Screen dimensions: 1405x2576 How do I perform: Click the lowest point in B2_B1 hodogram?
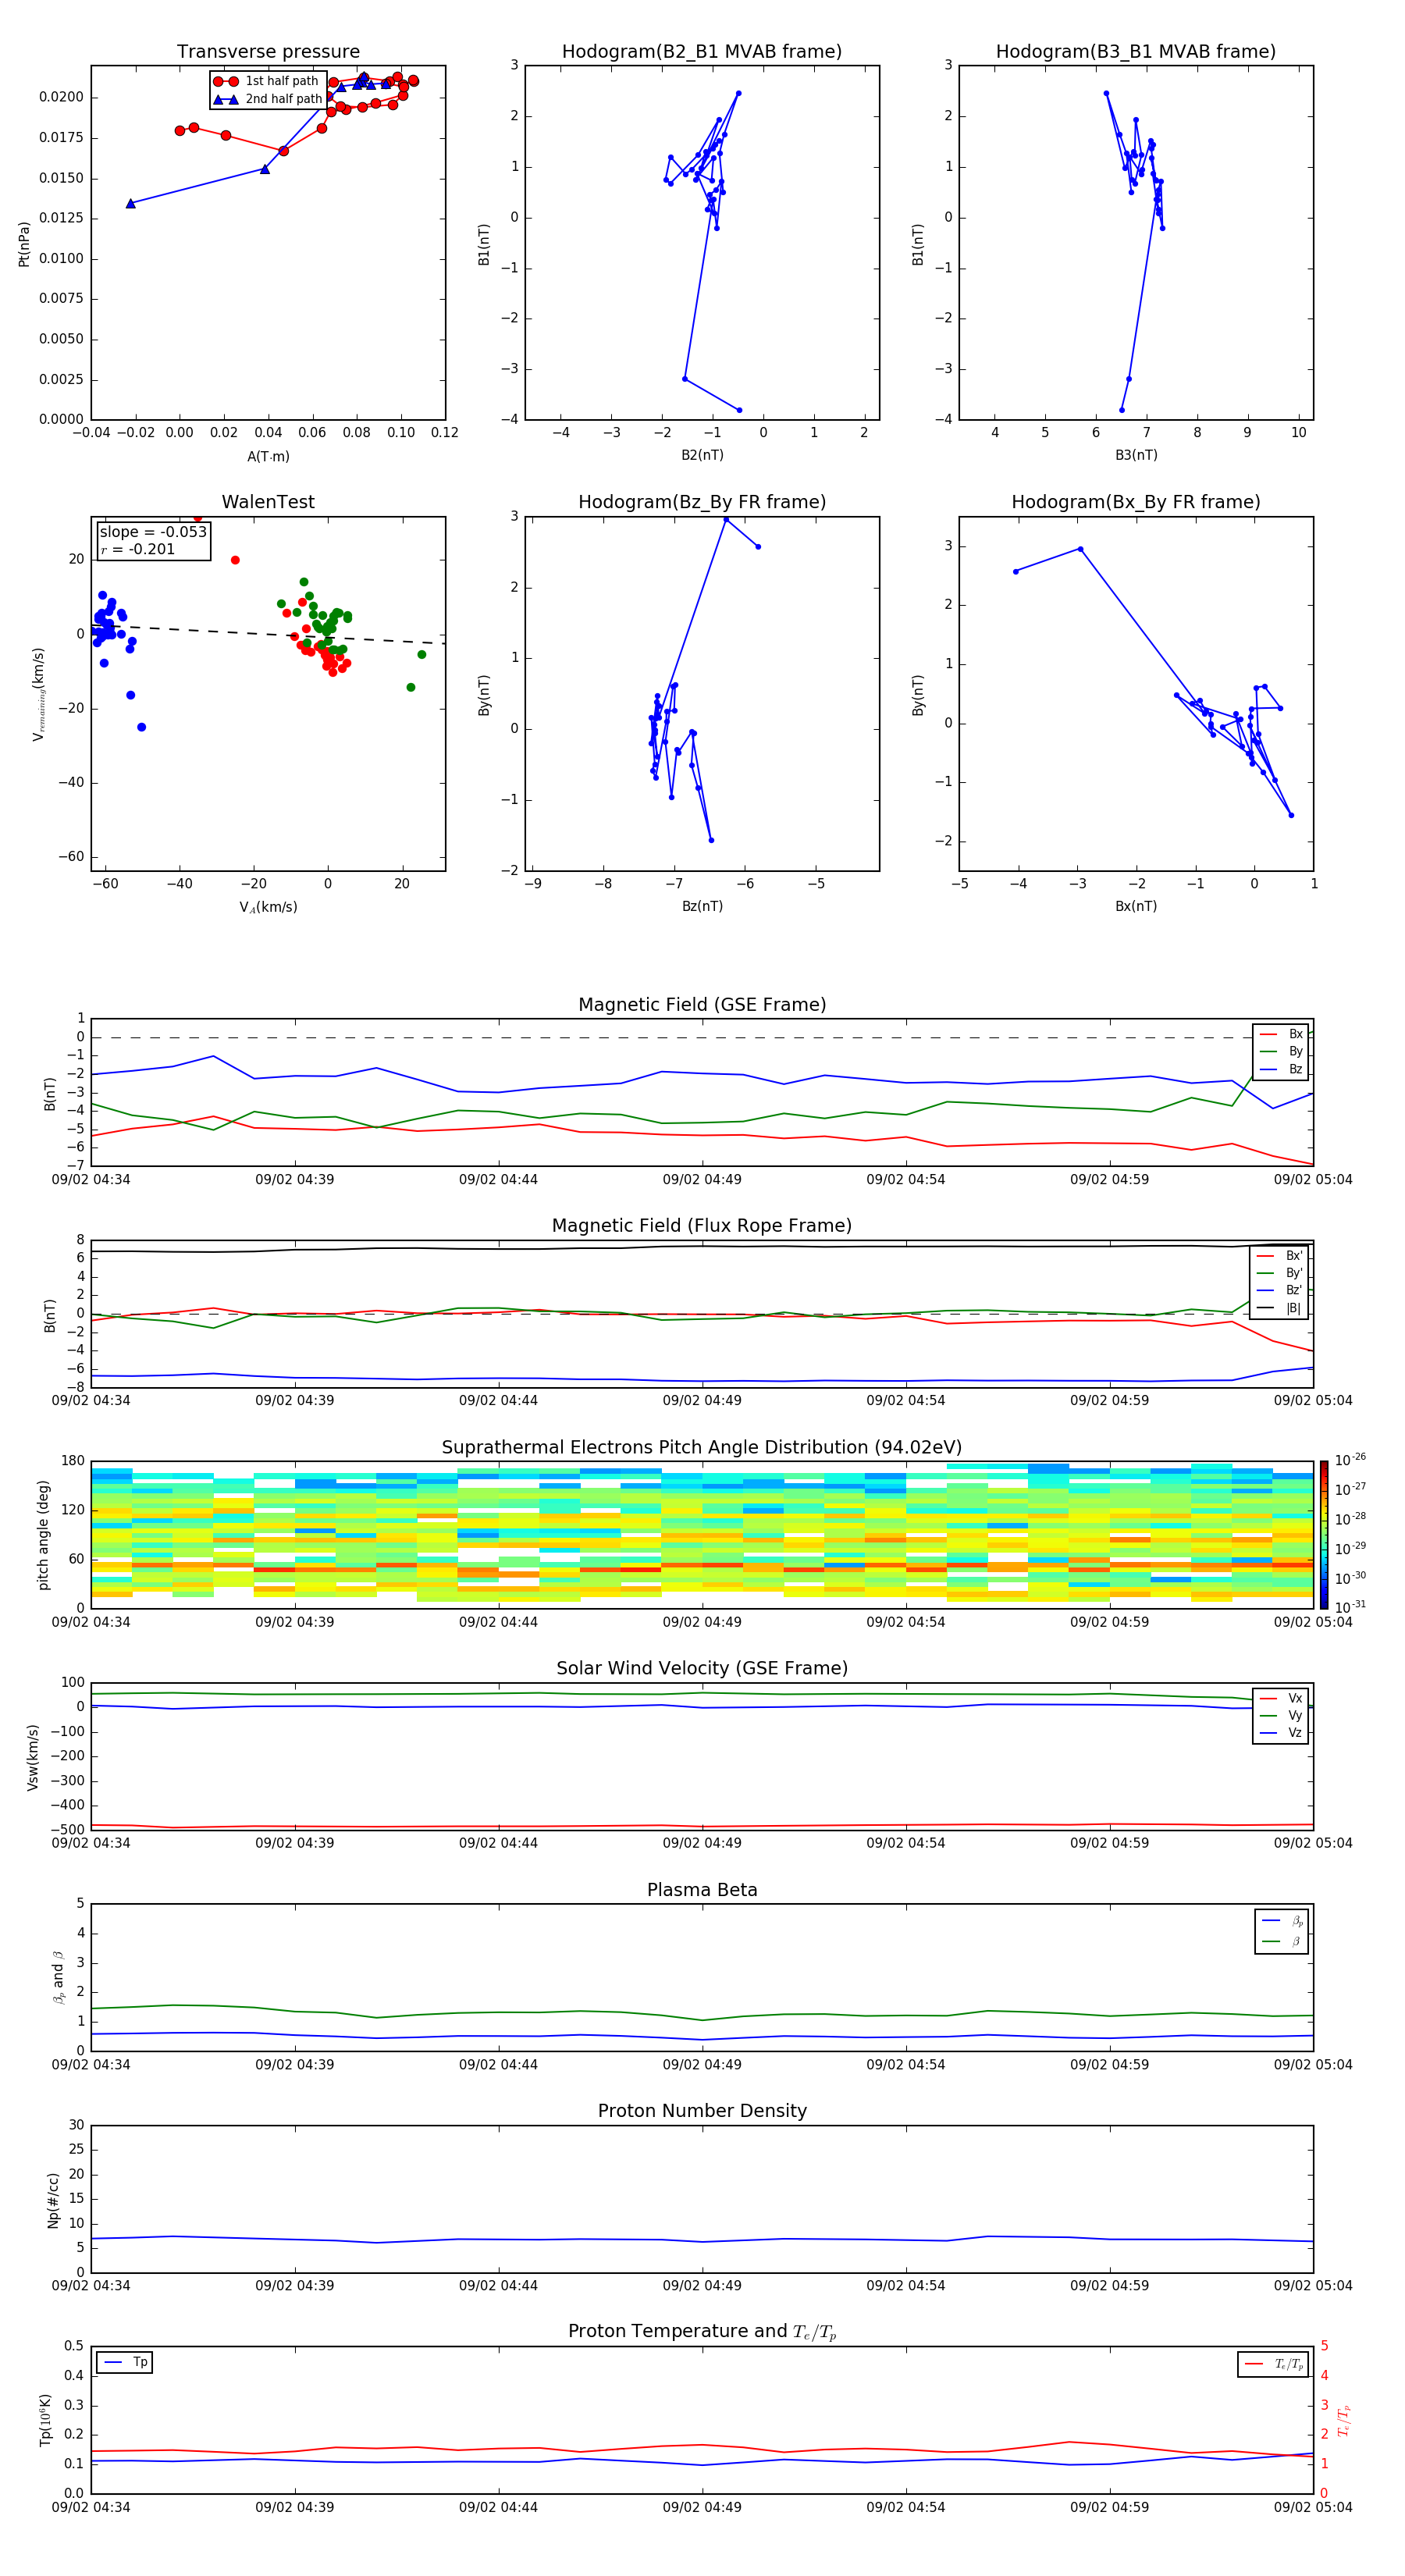739,410
